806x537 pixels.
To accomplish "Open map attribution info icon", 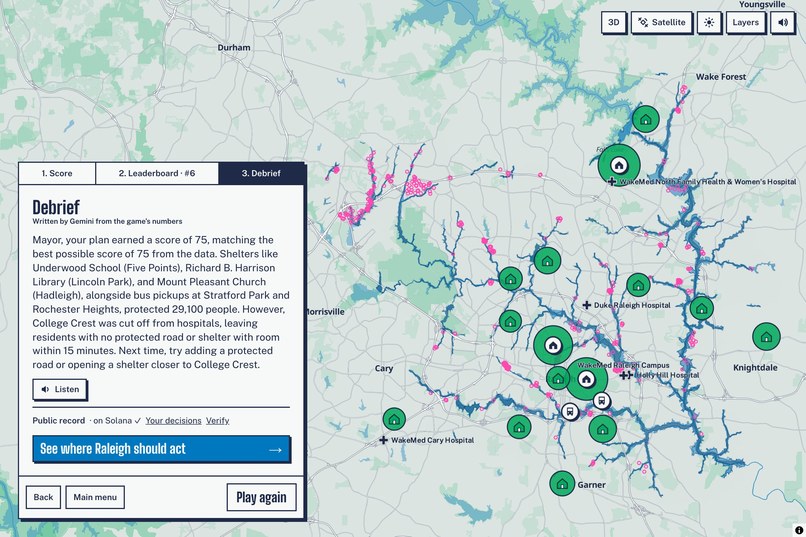I will click(798, 530).
